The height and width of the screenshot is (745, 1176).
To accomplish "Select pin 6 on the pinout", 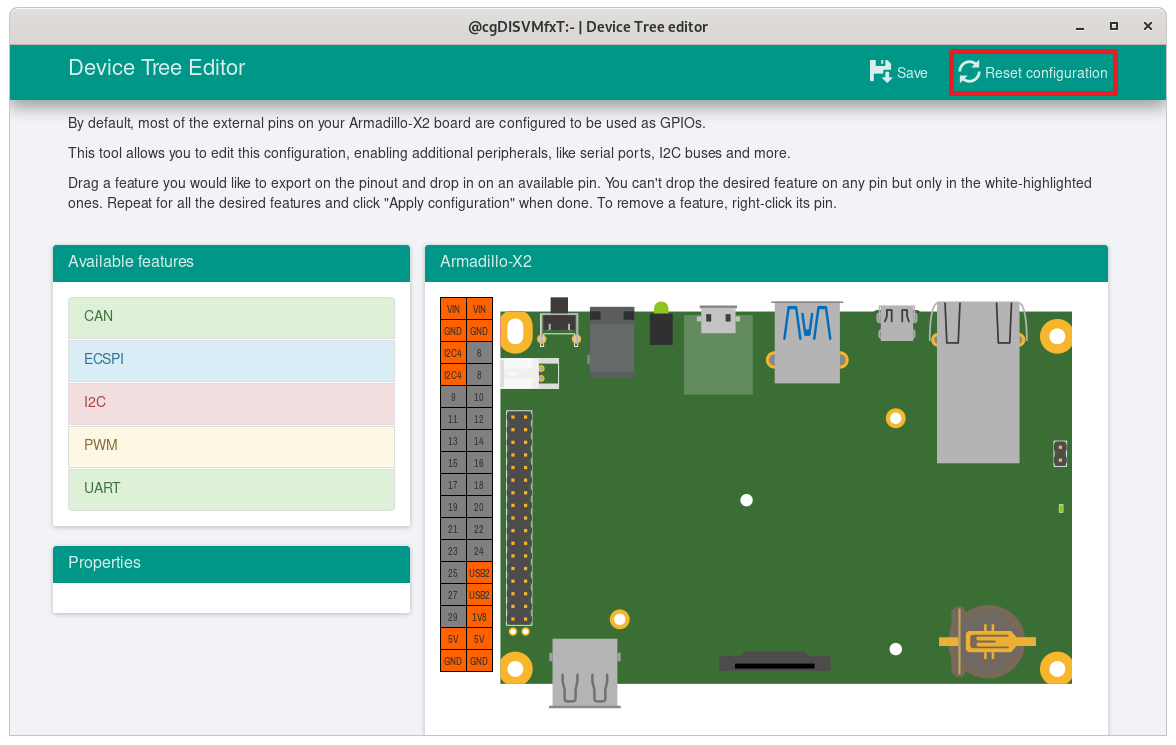I will tap(479, 353).
